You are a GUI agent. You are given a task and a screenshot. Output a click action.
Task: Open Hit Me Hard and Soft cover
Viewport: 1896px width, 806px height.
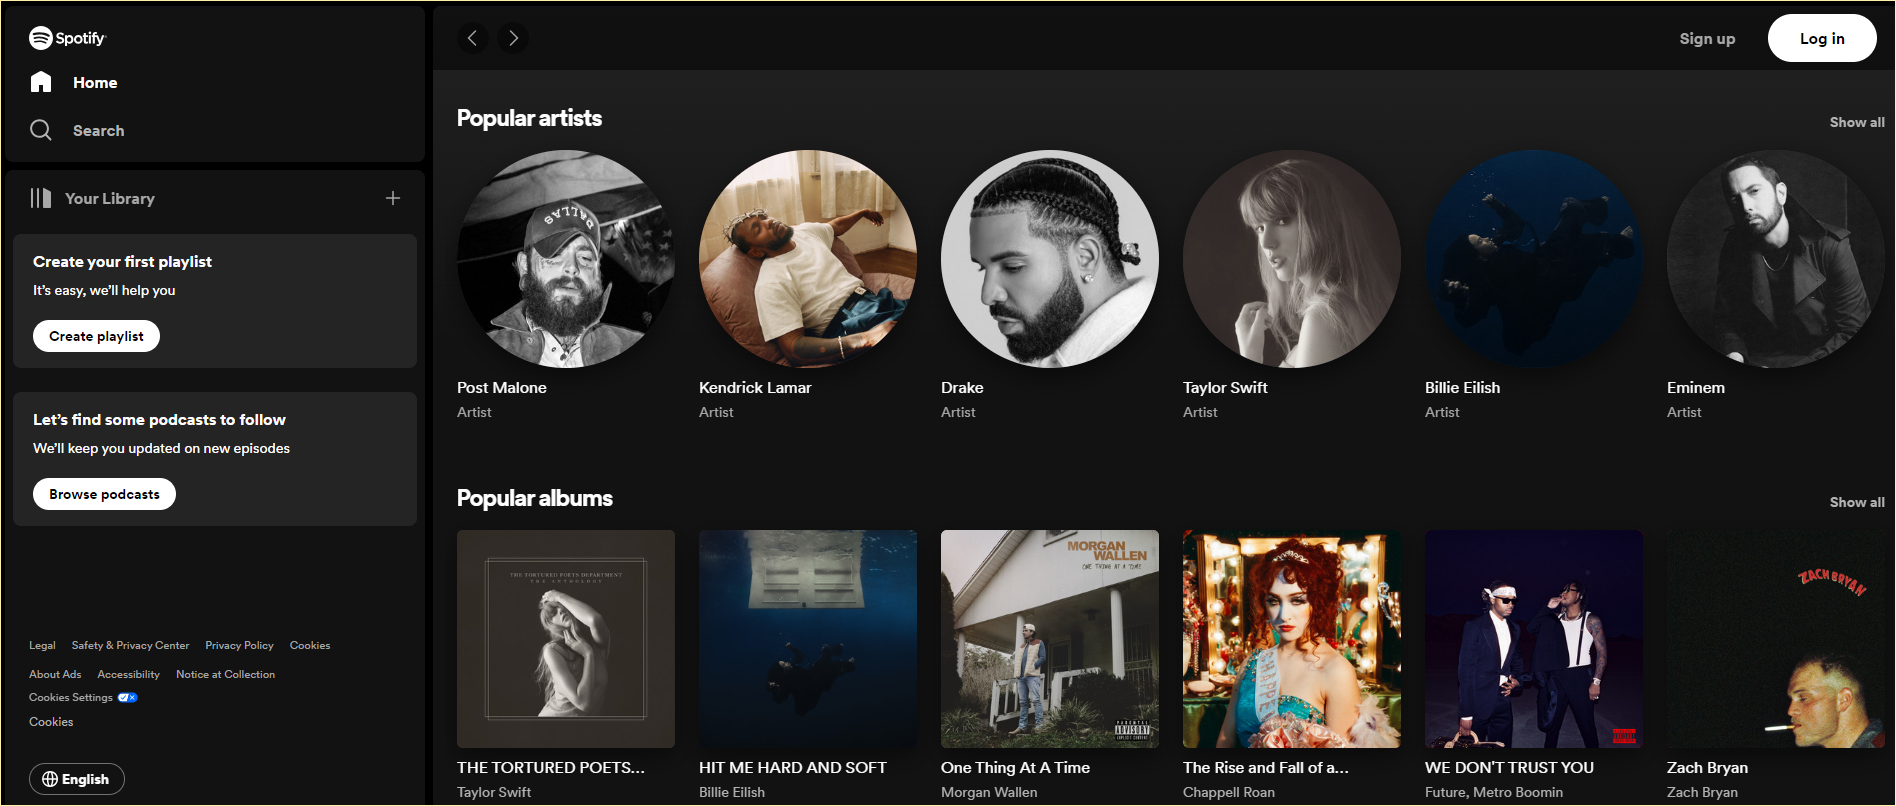tap(808, 639)
